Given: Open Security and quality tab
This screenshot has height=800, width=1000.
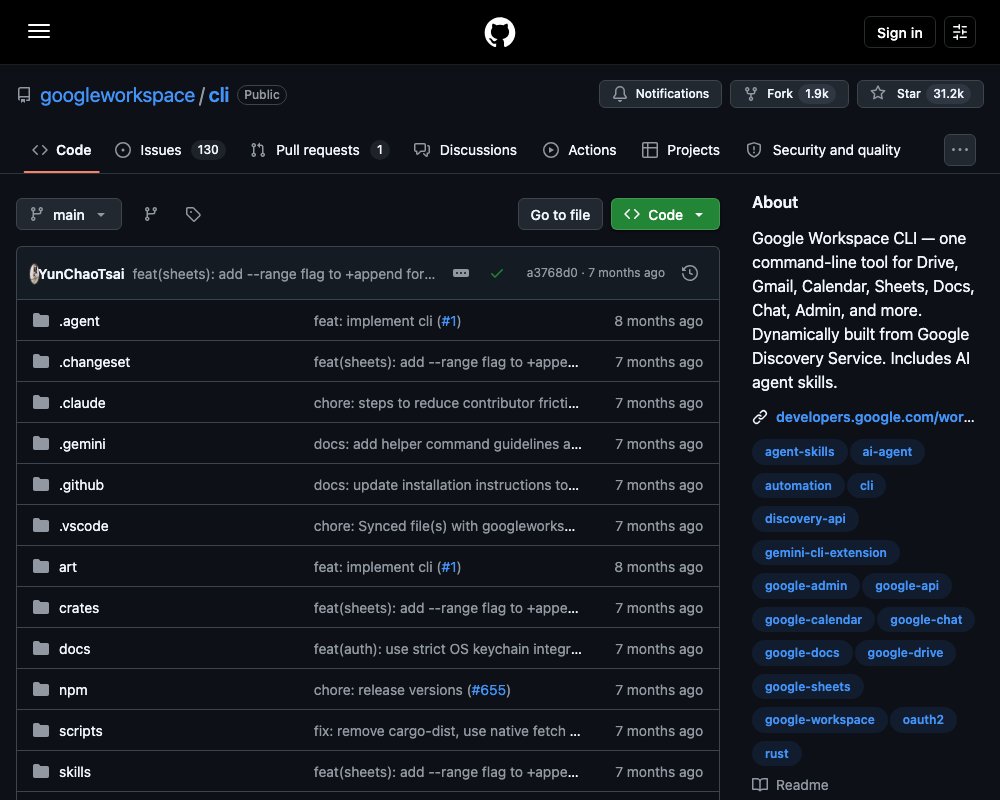Looking at the screenshot, I should pyautogui.click(x=823, y=150).
